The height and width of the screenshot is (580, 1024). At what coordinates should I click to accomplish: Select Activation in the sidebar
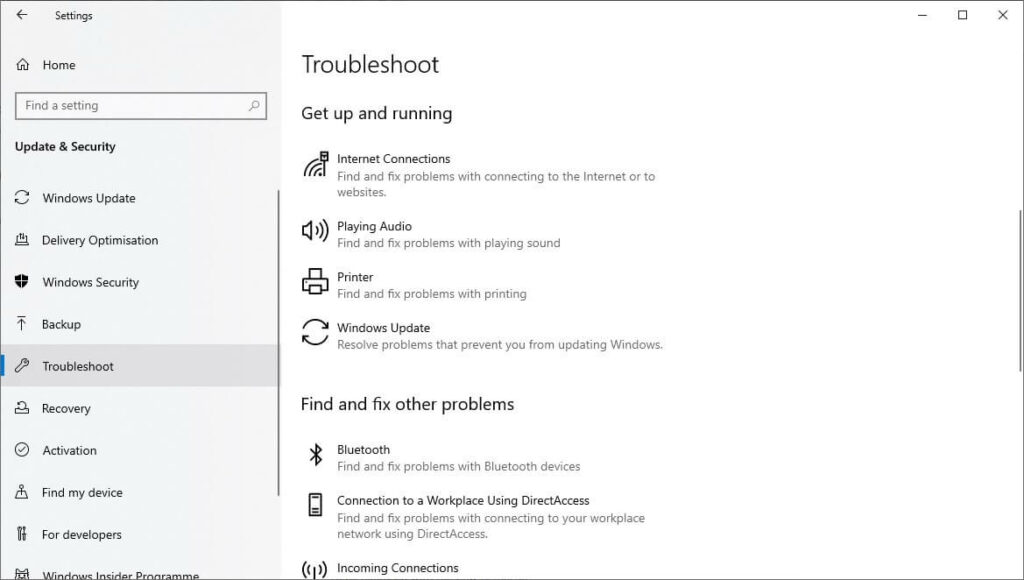point(69,450)
